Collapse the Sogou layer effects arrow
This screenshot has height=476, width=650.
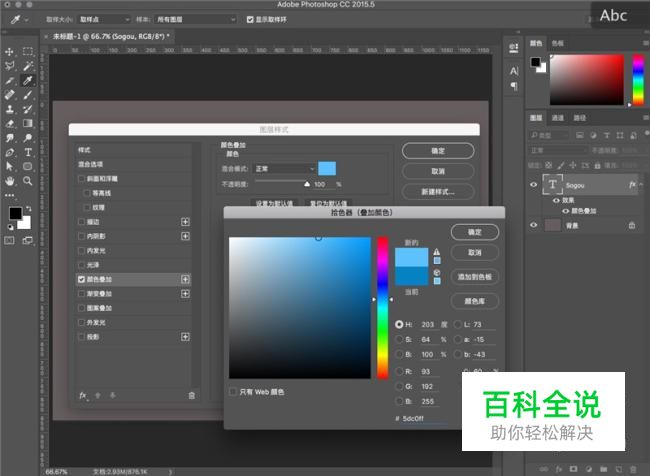click(x=642, y=185)
